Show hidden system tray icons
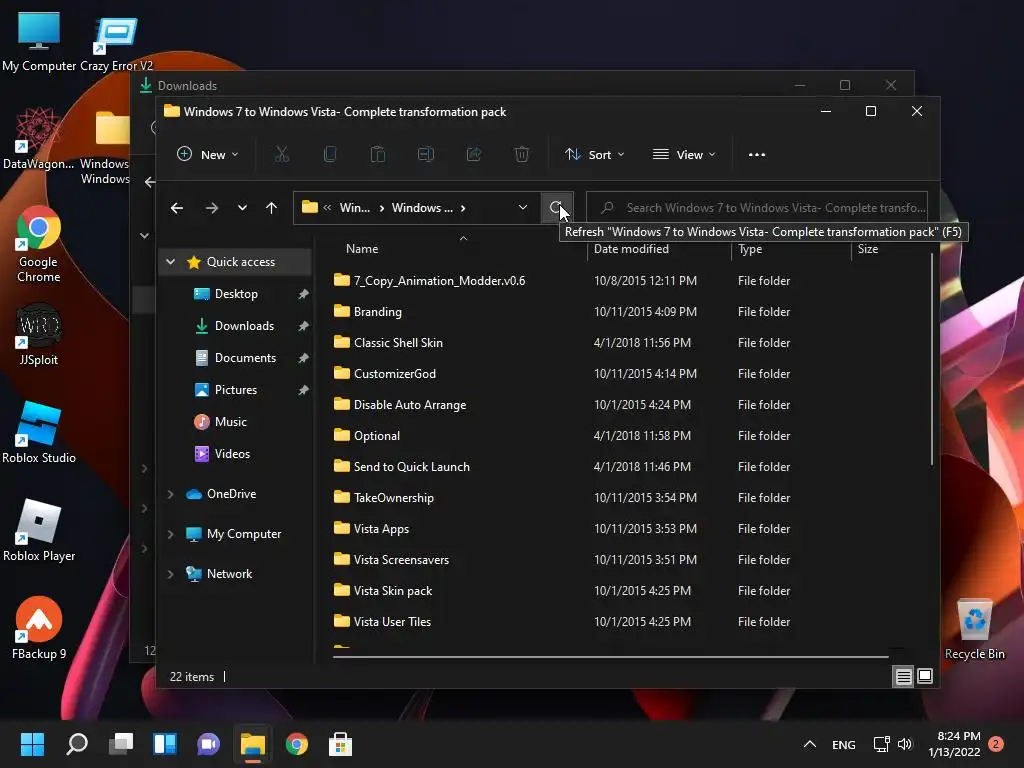1024x768 pixels. coord(810,744)
